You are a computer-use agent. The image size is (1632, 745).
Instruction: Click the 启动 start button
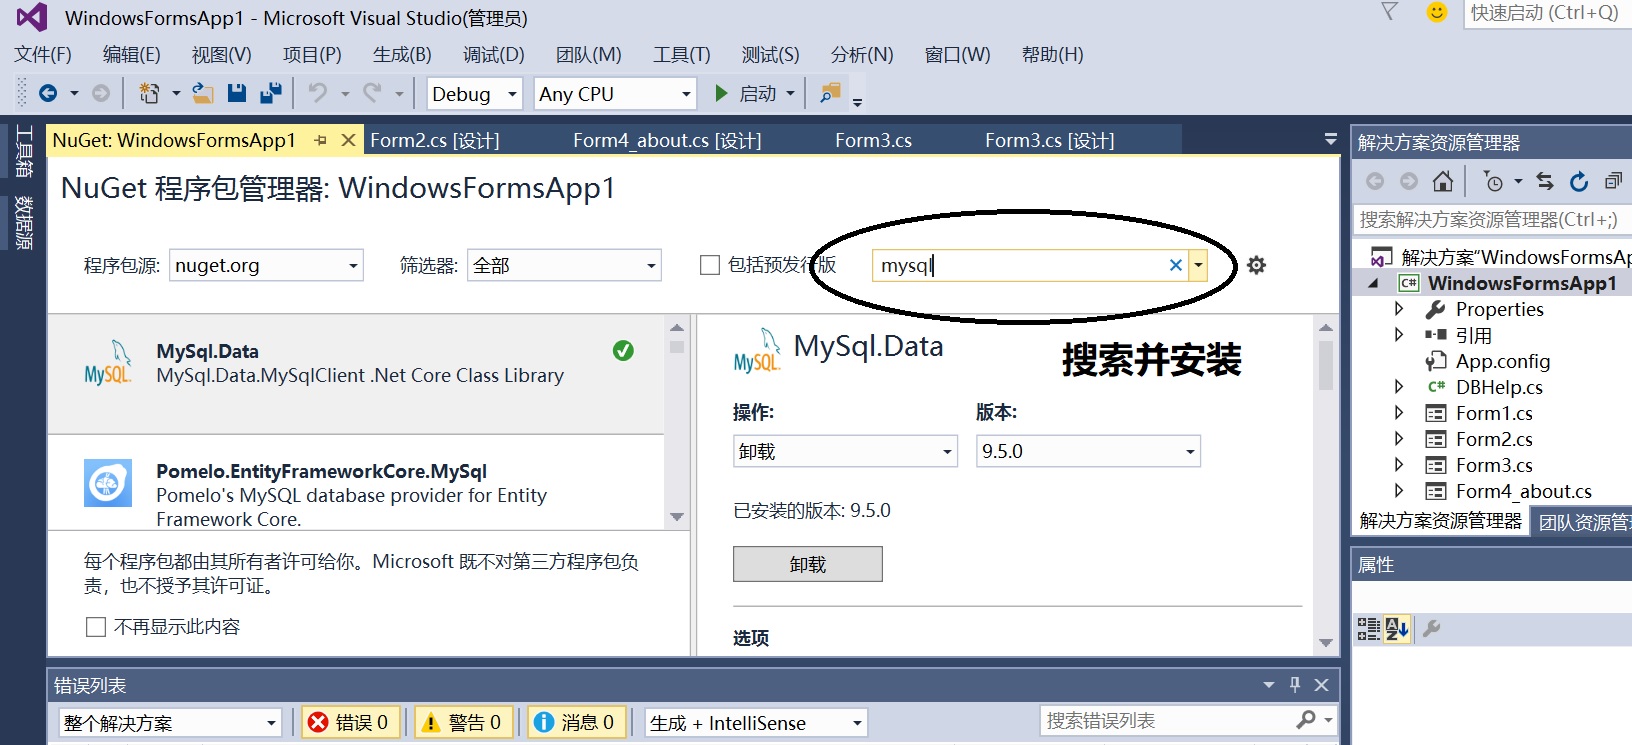pyautogui.click(x=757, y=93)
